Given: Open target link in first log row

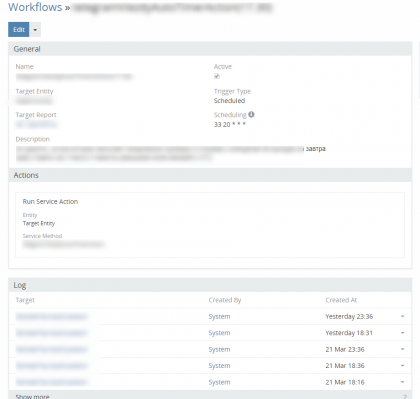Looking at the screenshot, I should [51, 316].
